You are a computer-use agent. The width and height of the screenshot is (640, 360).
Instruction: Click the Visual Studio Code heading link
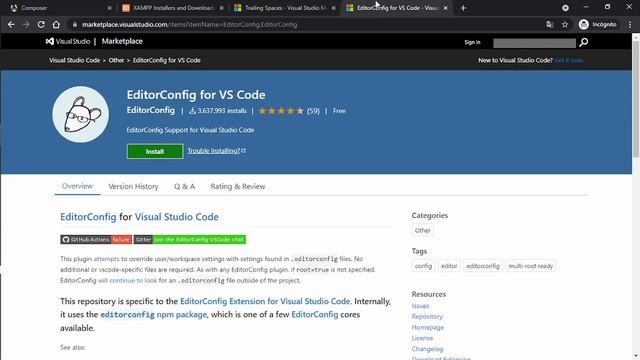[x=177, y=217]
